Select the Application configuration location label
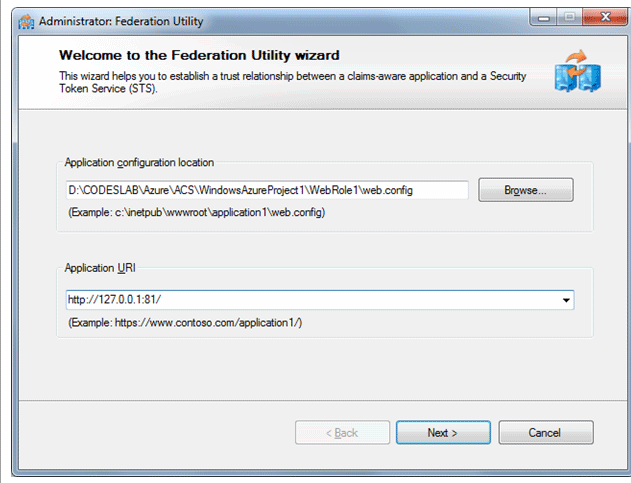Screen dimensions: 631x483 pyautogui.click(x=139, y=163)
